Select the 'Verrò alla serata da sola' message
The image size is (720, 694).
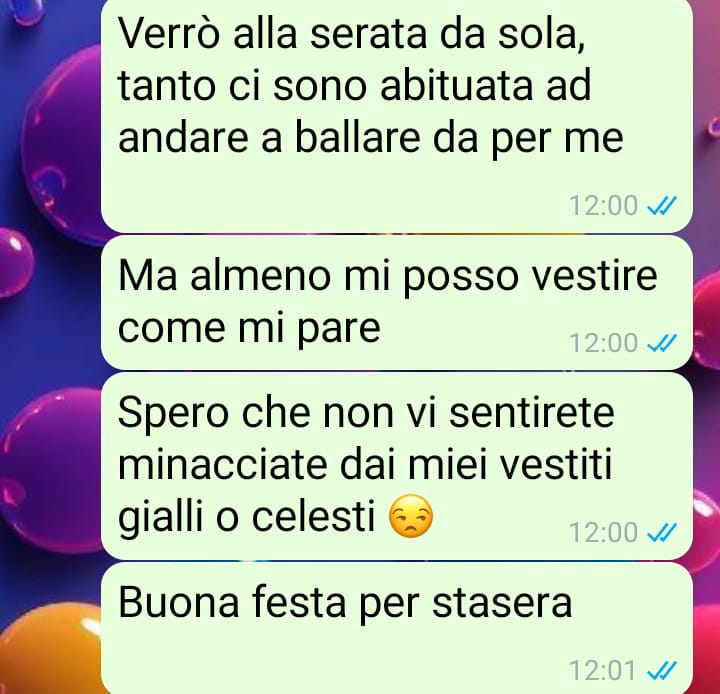tap(397, 115)
